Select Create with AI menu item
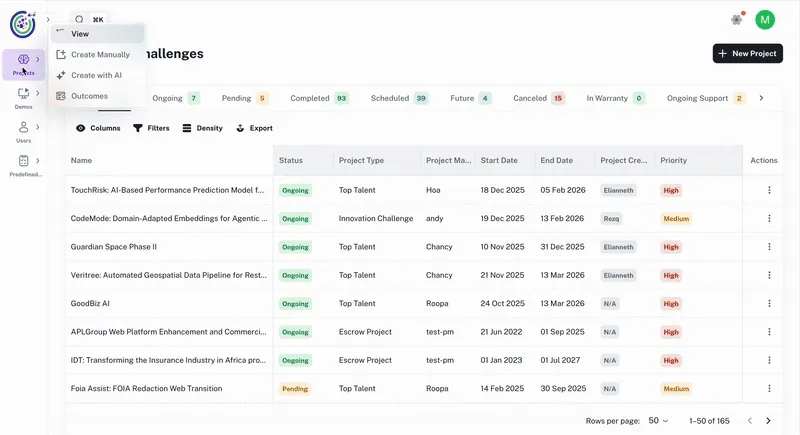 coord(96,75)
